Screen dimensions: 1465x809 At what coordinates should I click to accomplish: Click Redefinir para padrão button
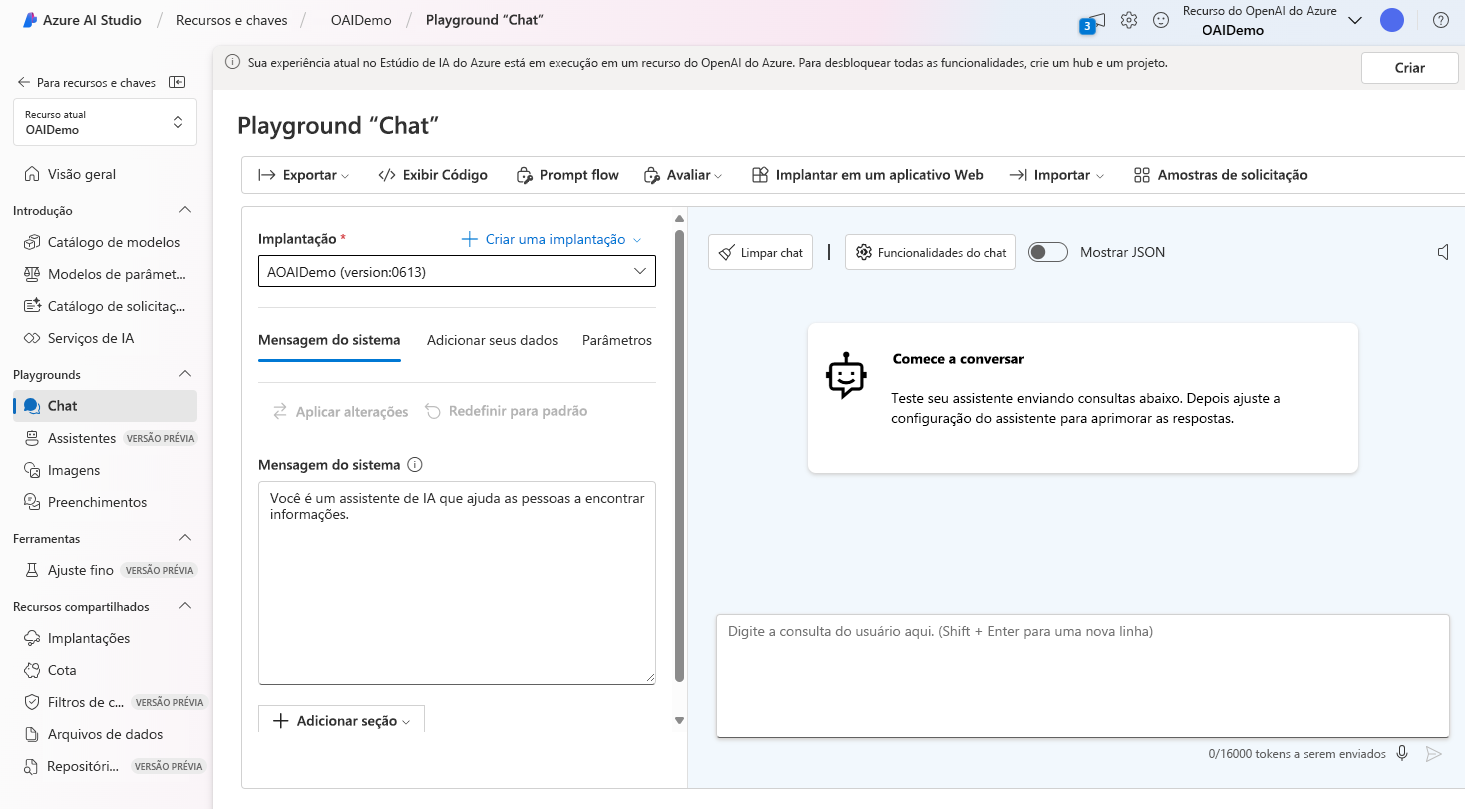(x=506, y=411)
